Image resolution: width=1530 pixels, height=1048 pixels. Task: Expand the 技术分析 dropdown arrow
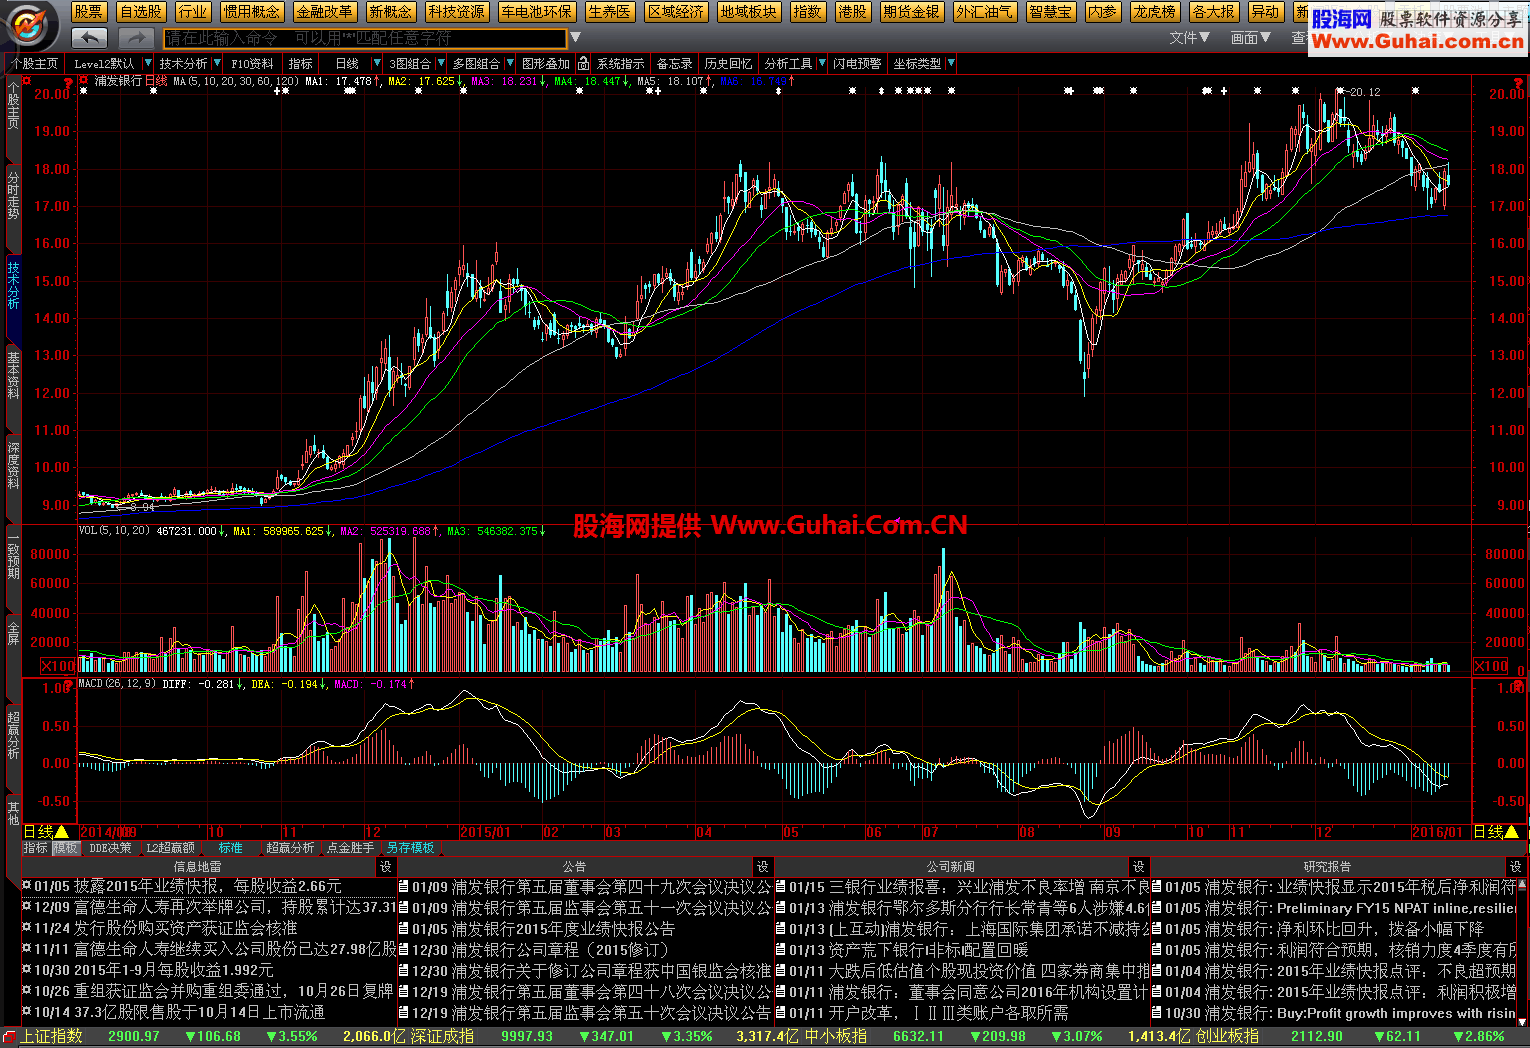(x=217, y=63)
